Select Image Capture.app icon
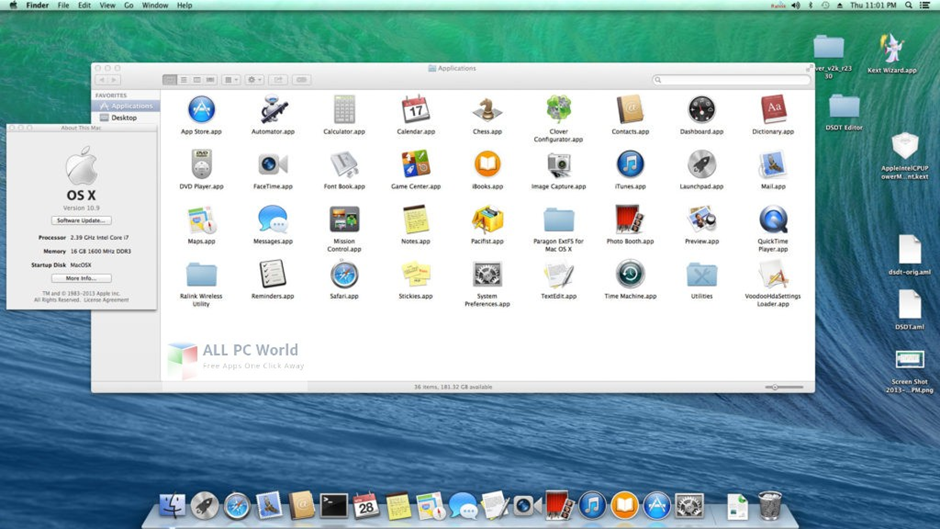The height and width of the screenshot is (529, 940). click(x=559, y=164)
